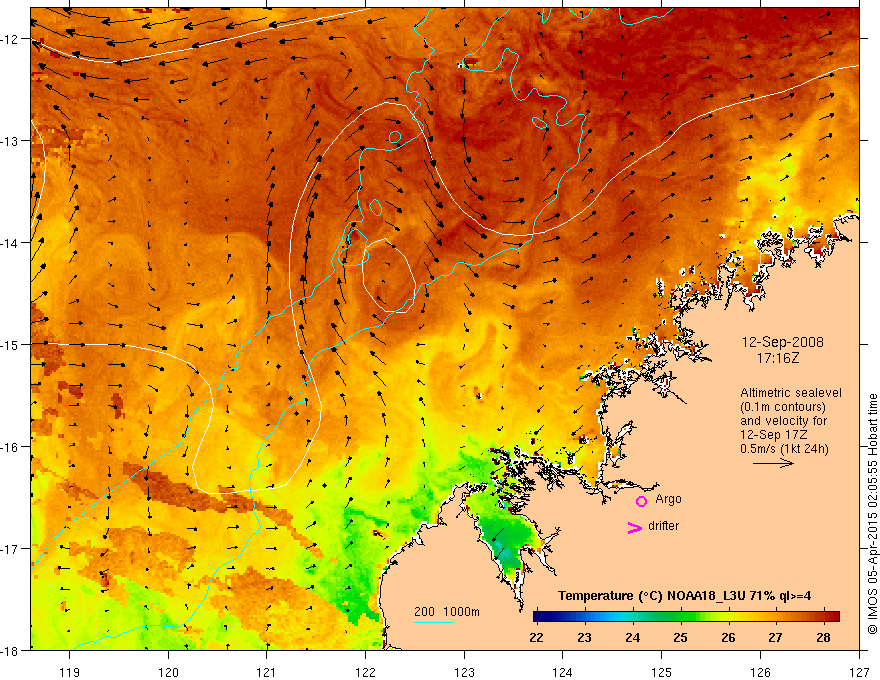
Task: Click the magenta drifter arrowhead symbol
Action: pyautogui.click(x=634, y=527)
